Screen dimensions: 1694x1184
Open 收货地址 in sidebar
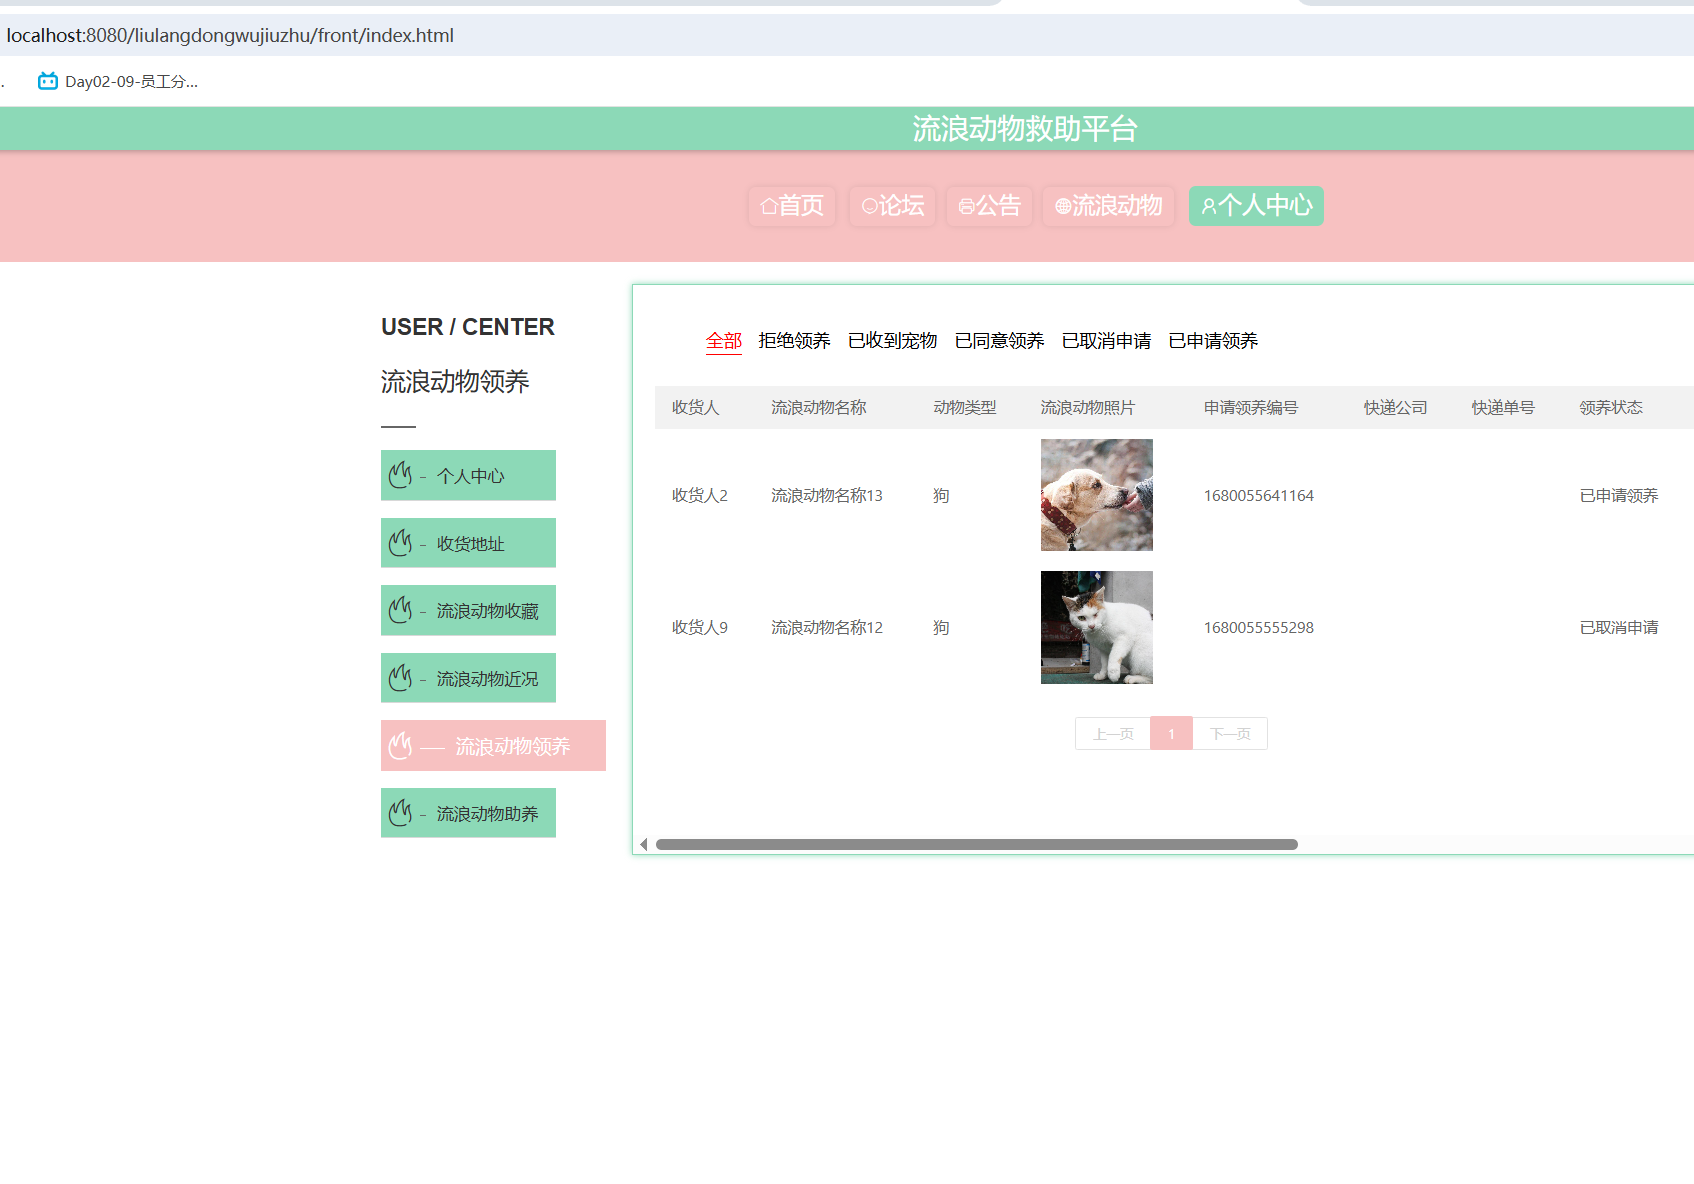coord(468,543)
